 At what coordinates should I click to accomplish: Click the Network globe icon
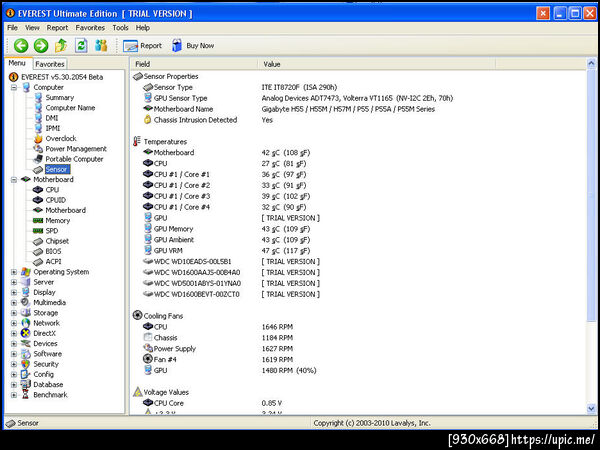coord(26,323)
